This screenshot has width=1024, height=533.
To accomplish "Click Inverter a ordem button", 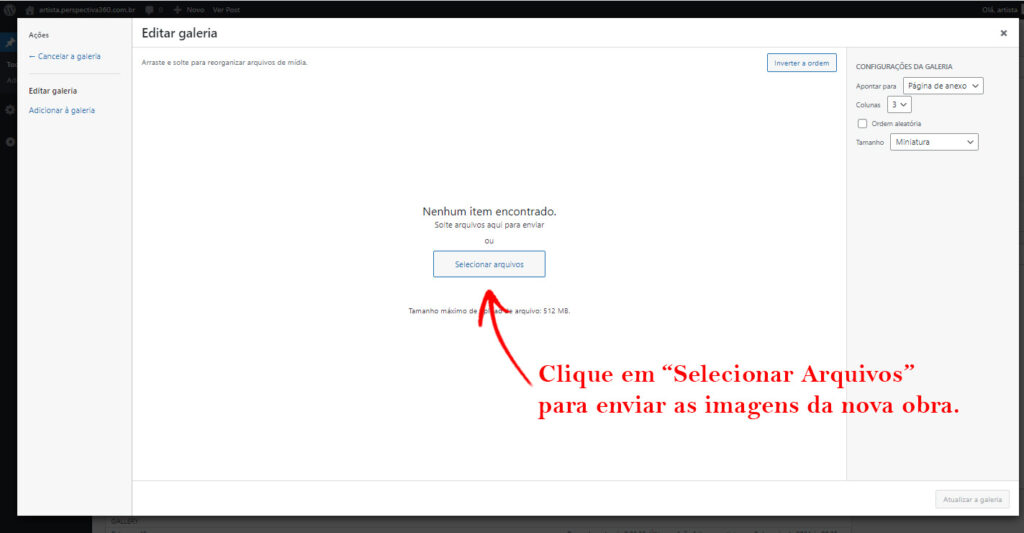I will click(801, 63).
